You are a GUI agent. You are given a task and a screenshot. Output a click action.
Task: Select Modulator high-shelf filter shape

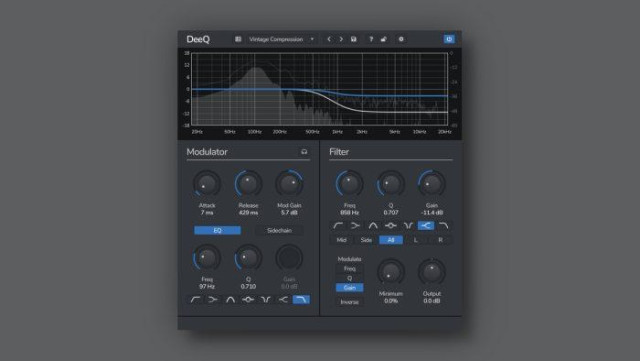click(283, 300)
